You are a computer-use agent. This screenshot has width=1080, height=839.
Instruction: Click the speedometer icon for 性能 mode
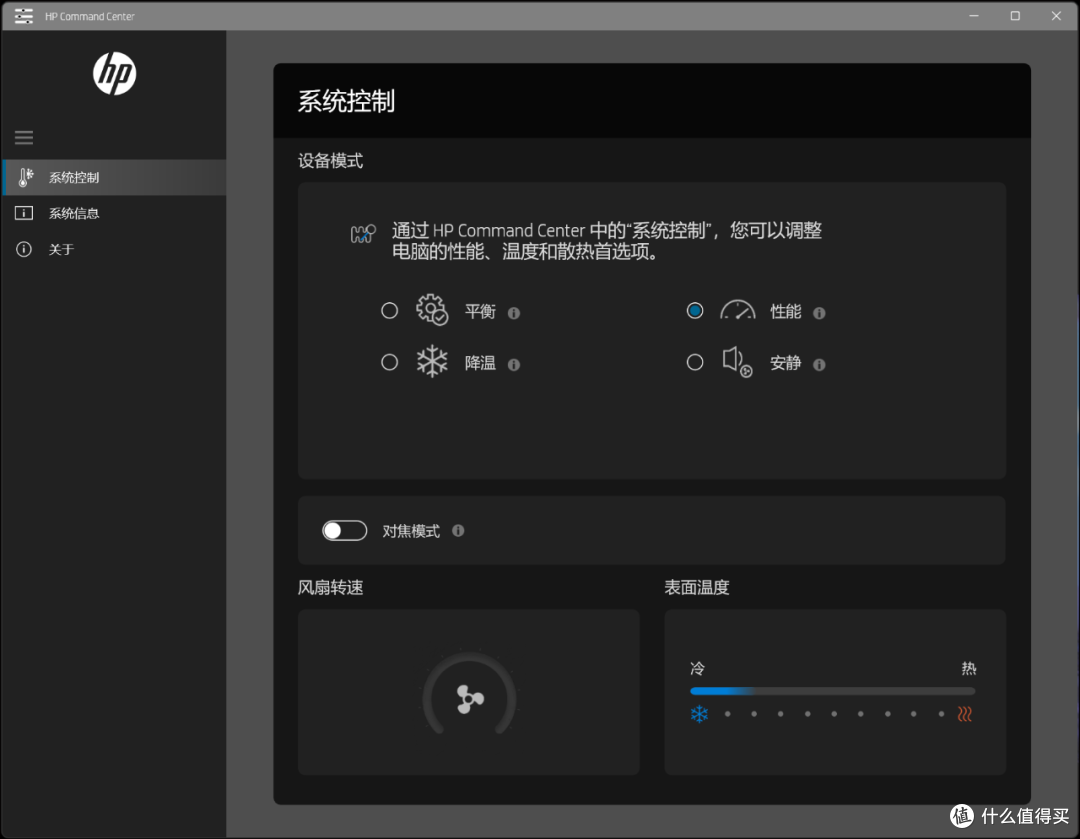737,310
